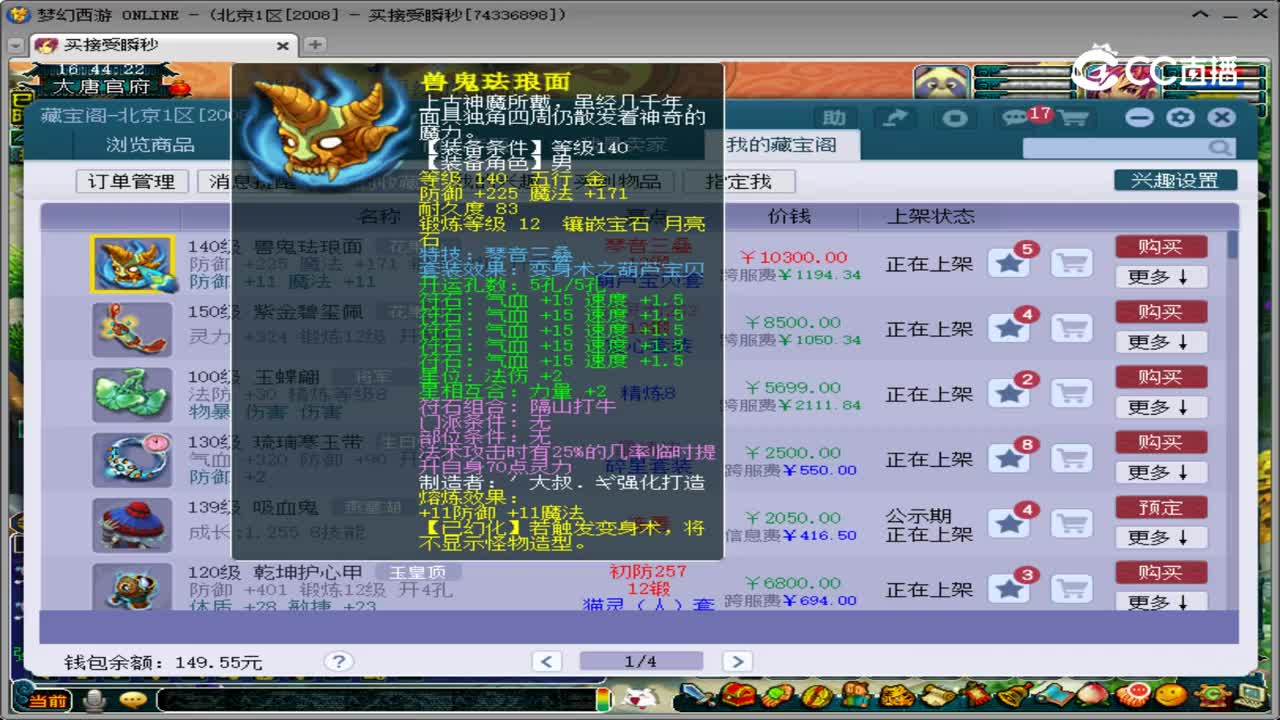Open a new tab with plus button

click(314, 45)
